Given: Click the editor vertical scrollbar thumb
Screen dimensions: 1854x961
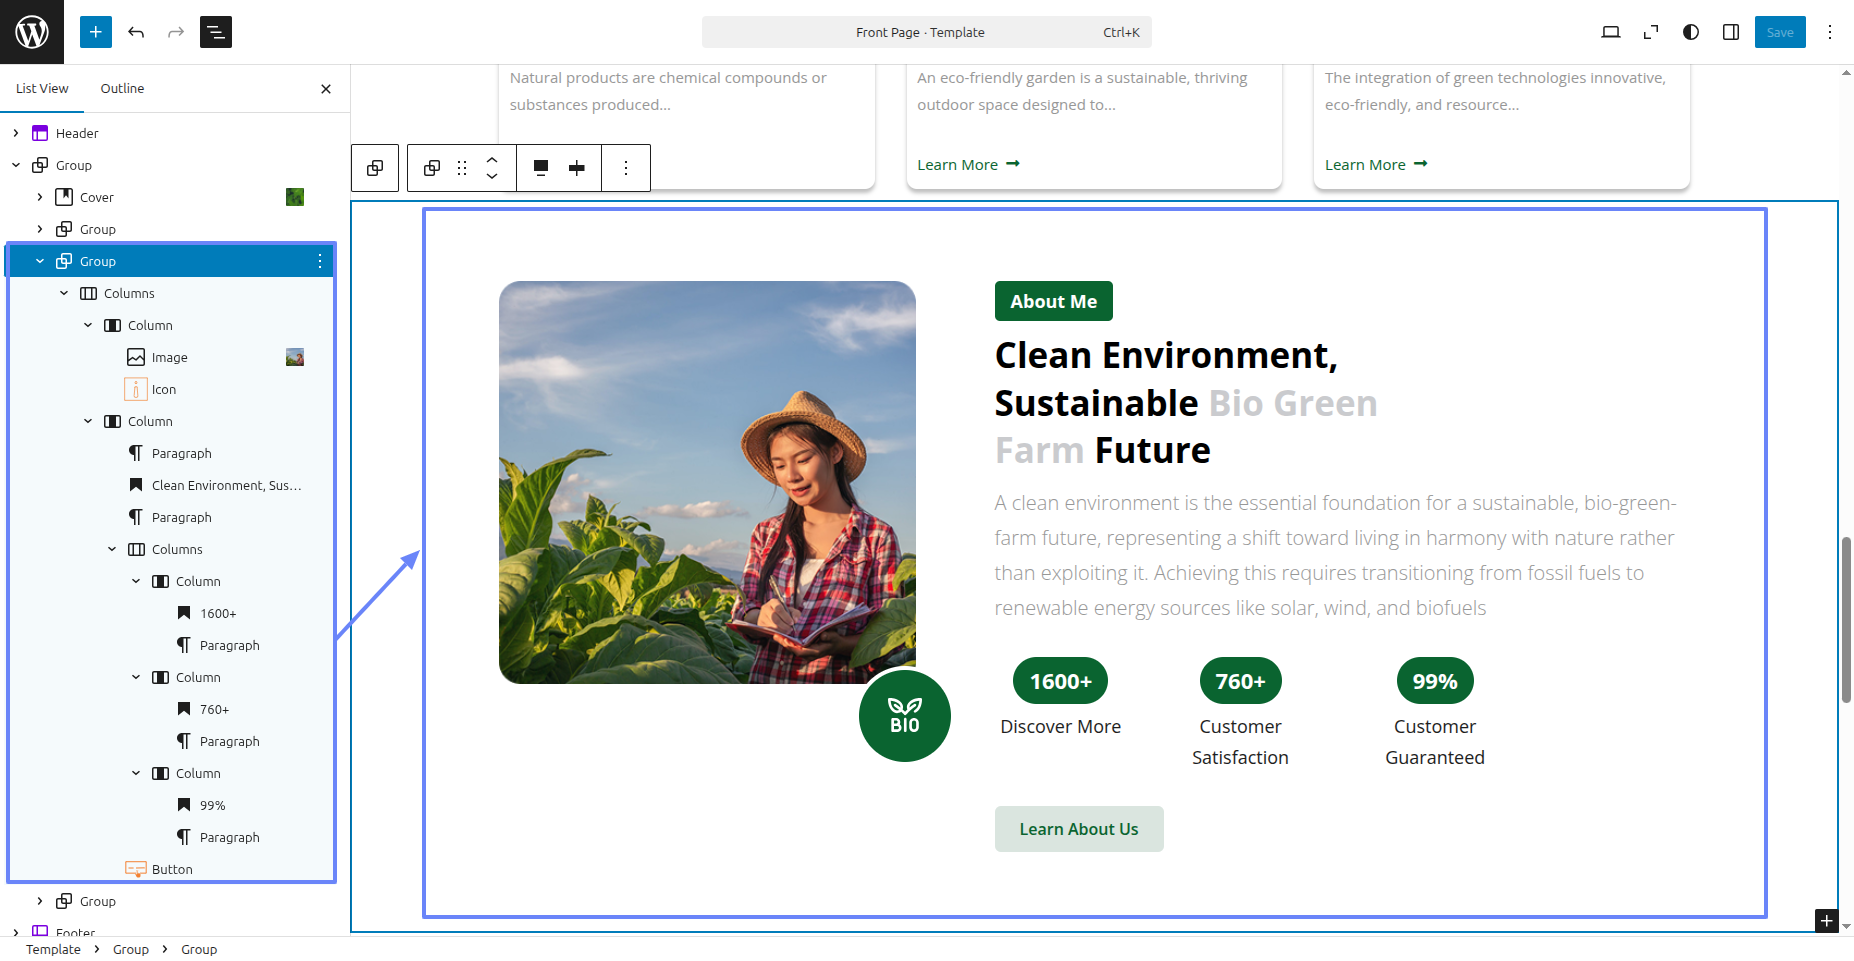Looking at the screenshot, I should 1846,620.
